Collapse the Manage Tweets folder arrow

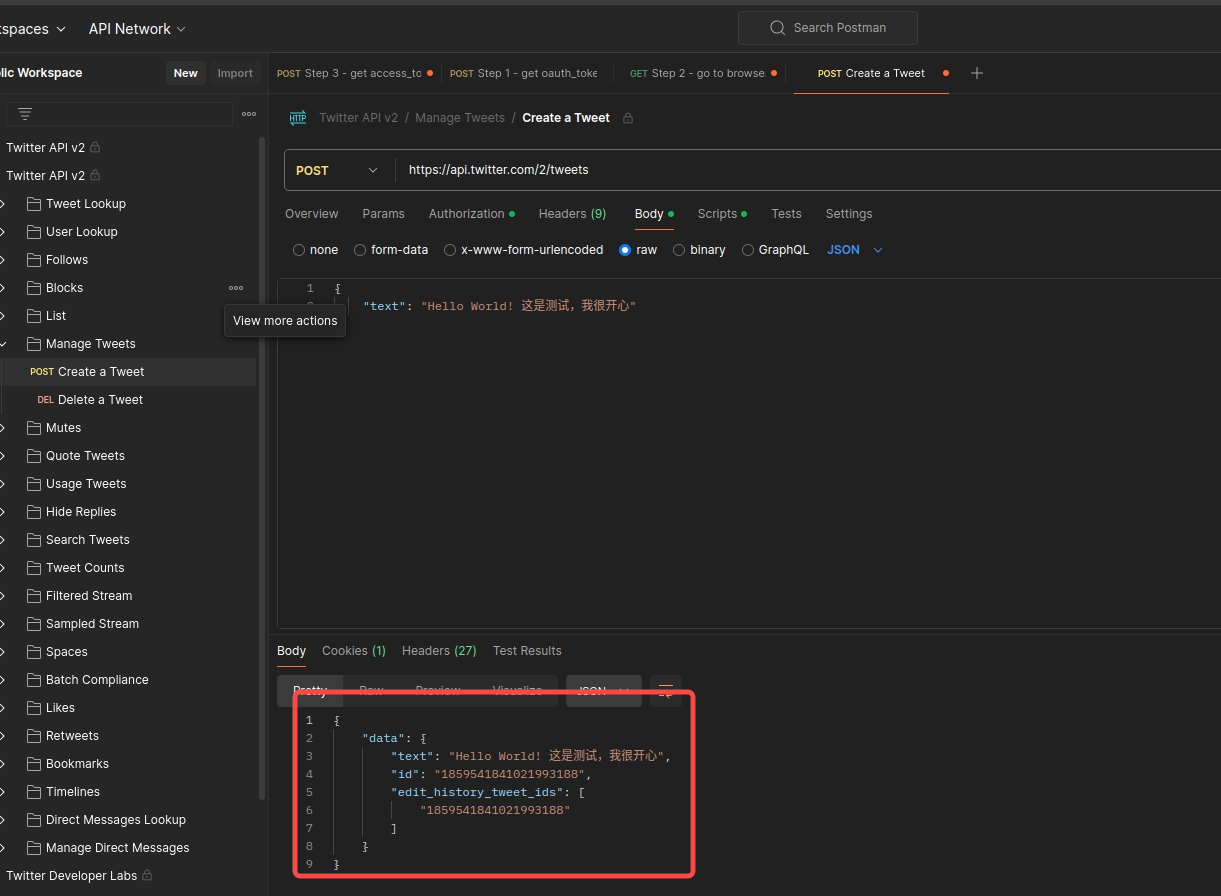(4, 344)
